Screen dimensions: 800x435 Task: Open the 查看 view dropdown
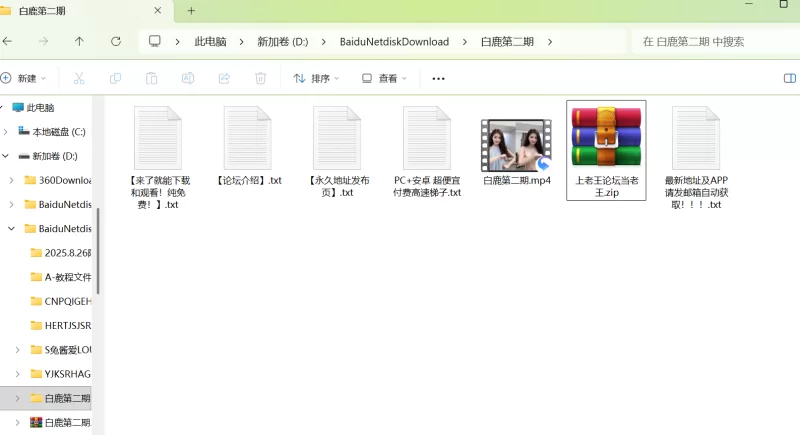click(385, 78)
